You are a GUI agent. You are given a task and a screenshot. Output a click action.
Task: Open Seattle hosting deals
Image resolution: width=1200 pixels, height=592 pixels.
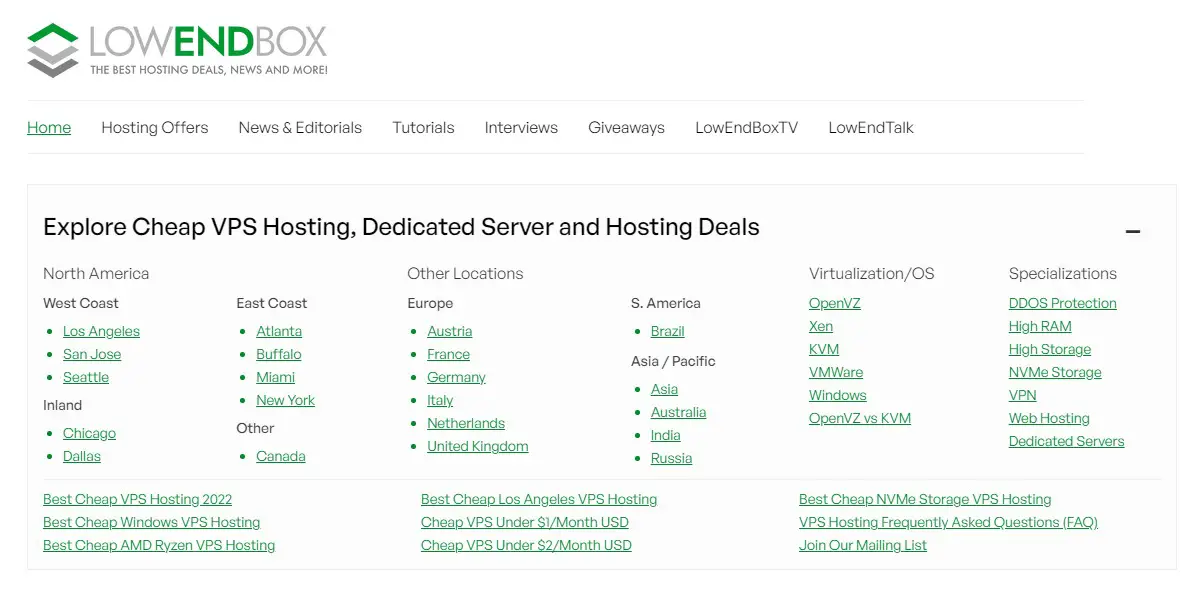coord(86,377)
